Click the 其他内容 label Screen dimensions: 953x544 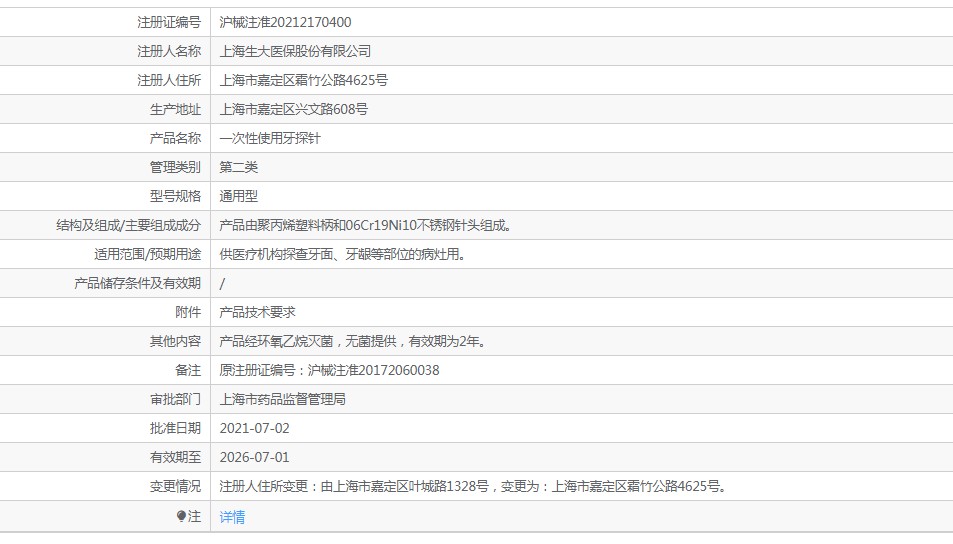[x=176, y=342]
